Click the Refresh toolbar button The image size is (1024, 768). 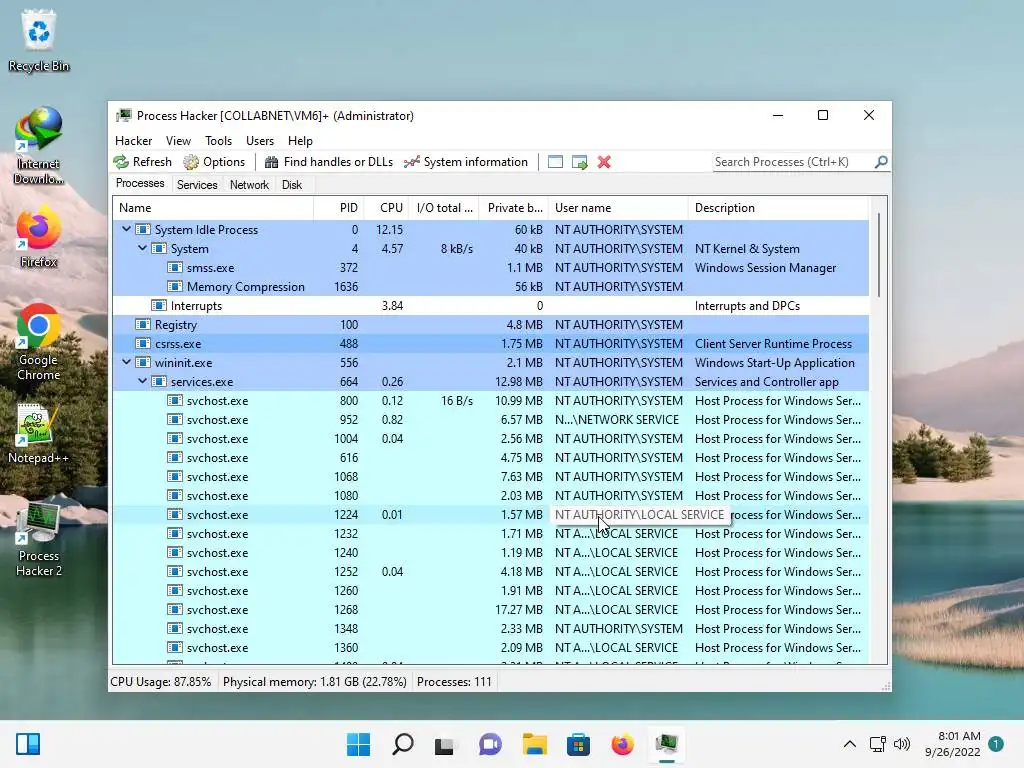(142, 162)
